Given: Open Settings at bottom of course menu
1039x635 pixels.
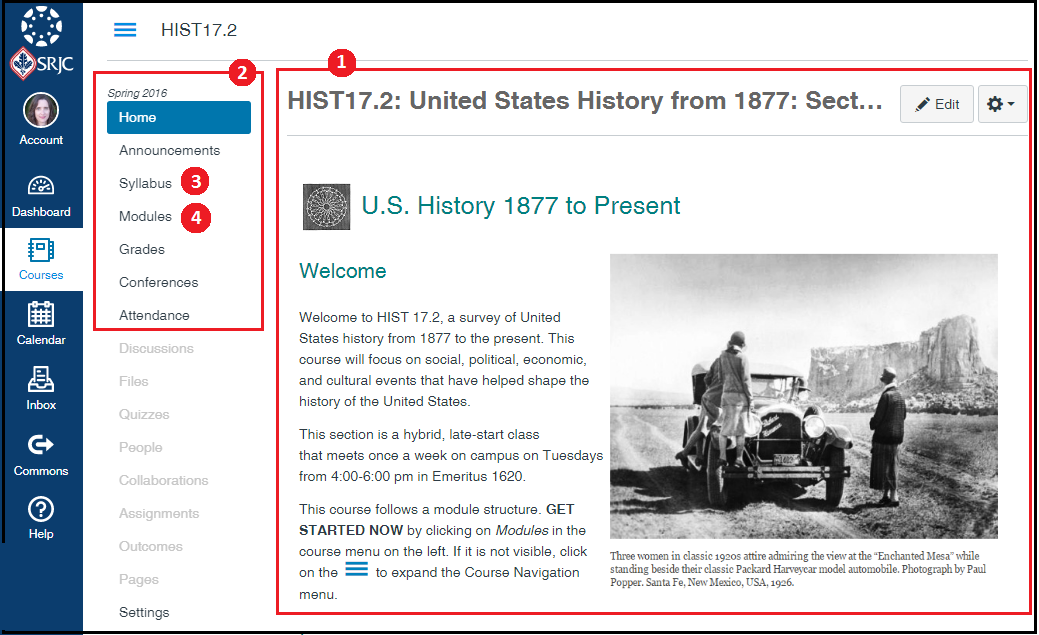Looking at the screenshot, I should click(x=144, y=612).
